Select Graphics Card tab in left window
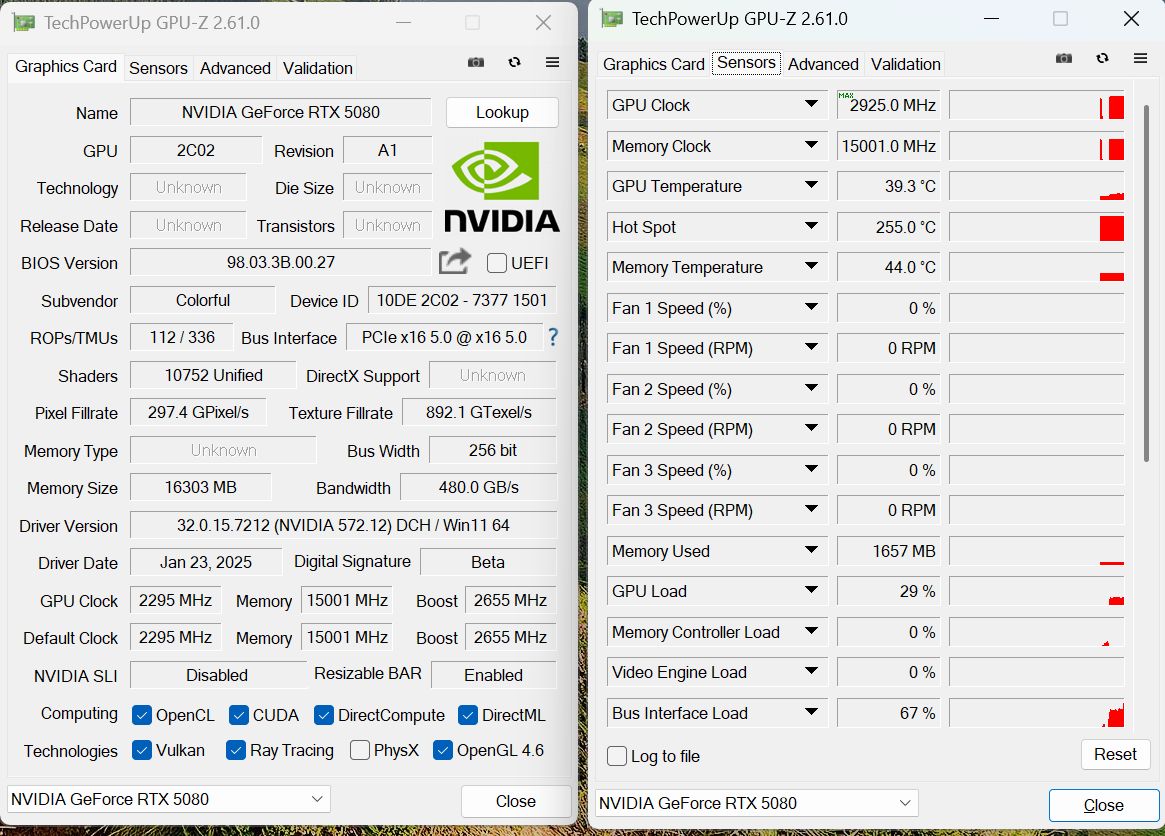Screen dimensions: 1165x836 point(65,67)
